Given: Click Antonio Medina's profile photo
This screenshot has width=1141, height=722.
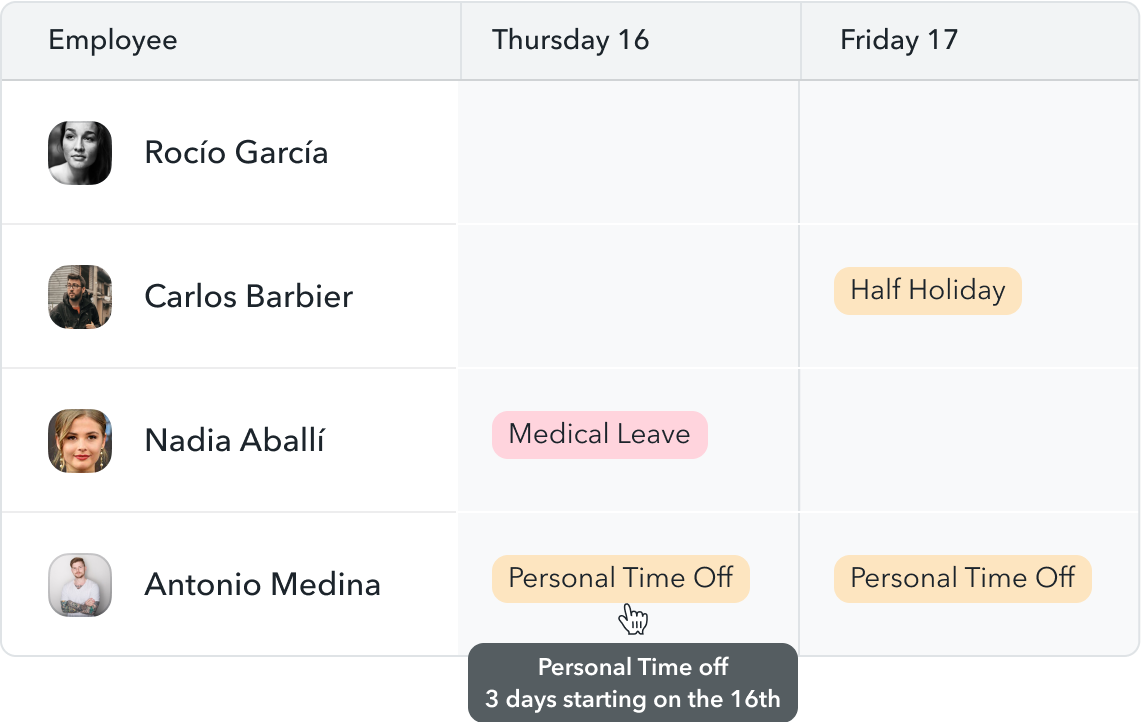Looking at the screenshot, I should pos(80,585).
